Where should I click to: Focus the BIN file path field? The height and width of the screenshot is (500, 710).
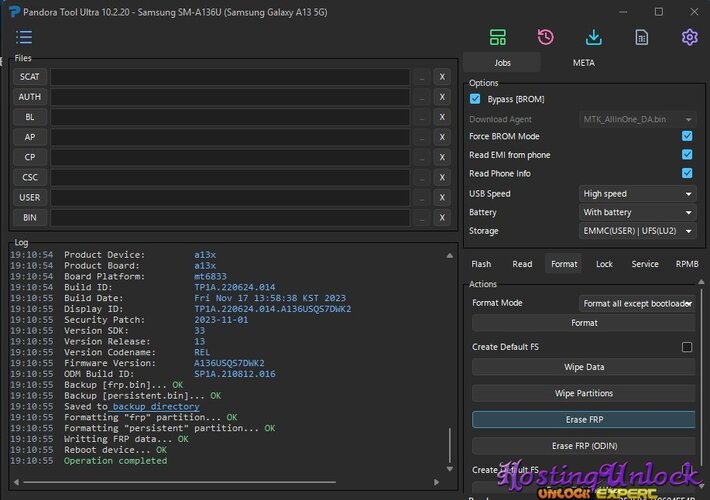(230, 217)
